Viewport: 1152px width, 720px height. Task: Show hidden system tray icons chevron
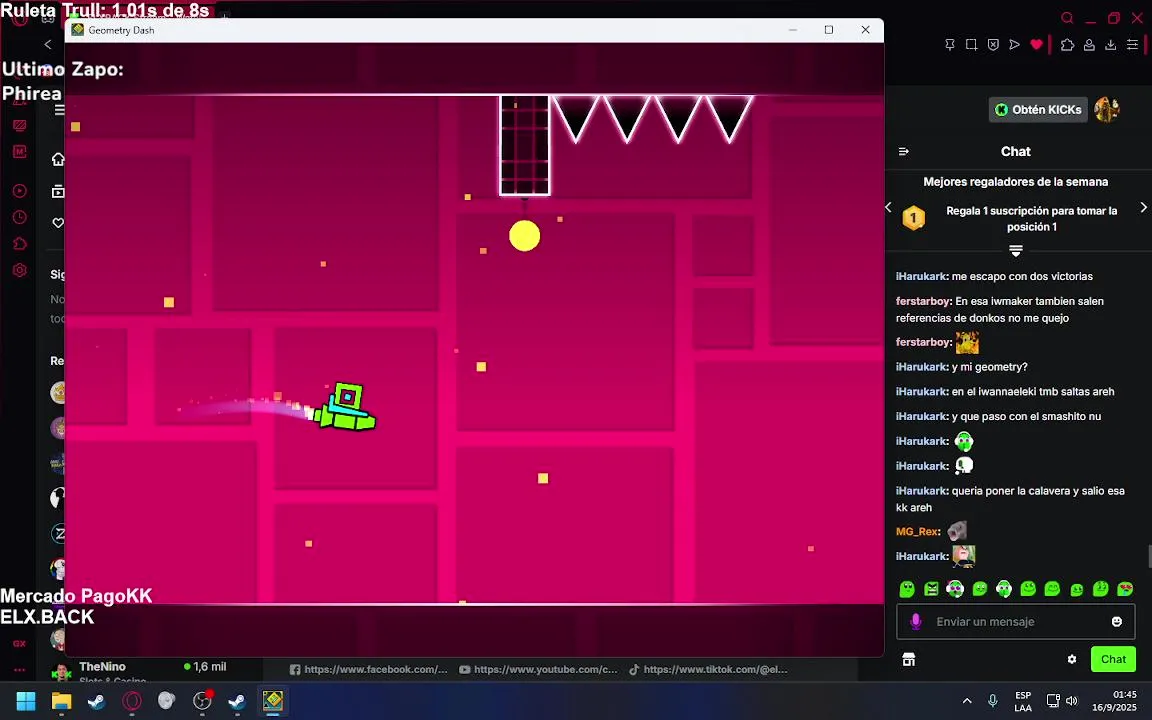click(967, 701)
